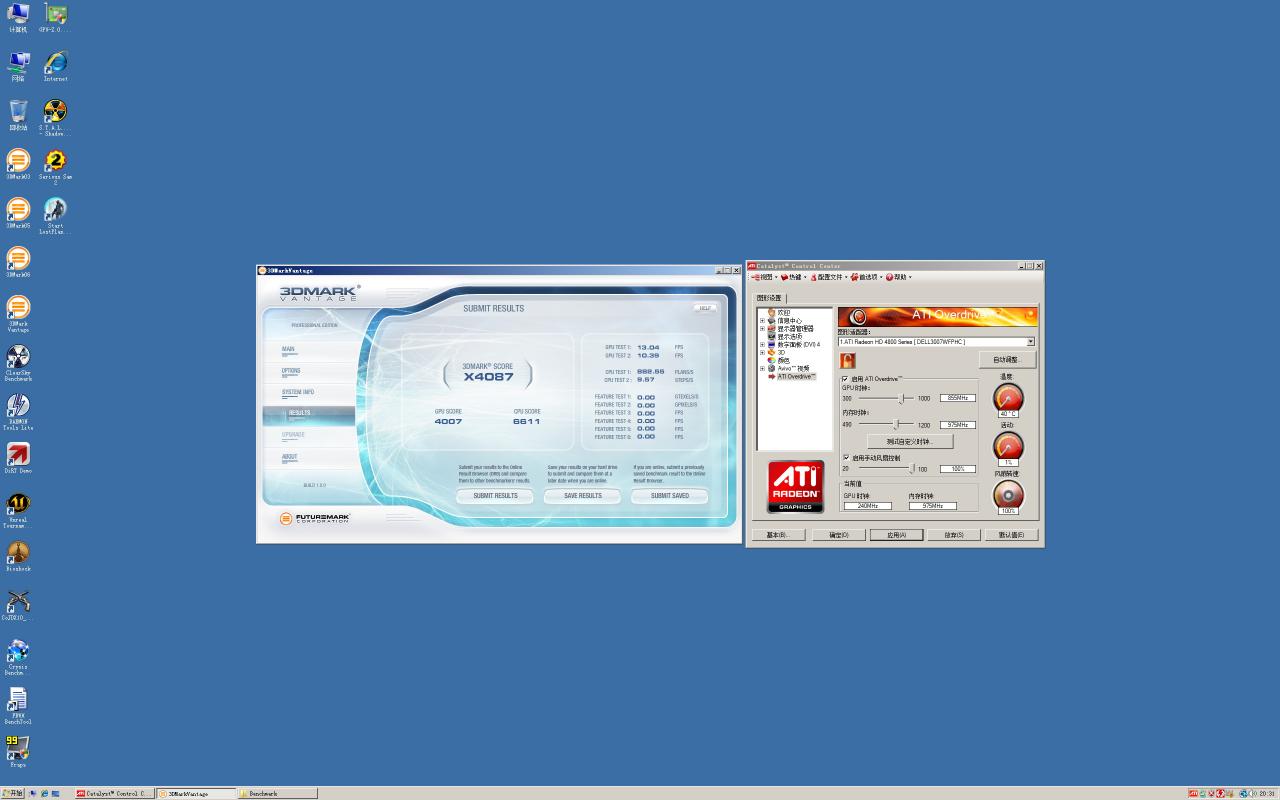This screenshot has height=800, width=1280.
Task: Click the ATI Radeon Graphics logo
Action: tap(795, 487)
